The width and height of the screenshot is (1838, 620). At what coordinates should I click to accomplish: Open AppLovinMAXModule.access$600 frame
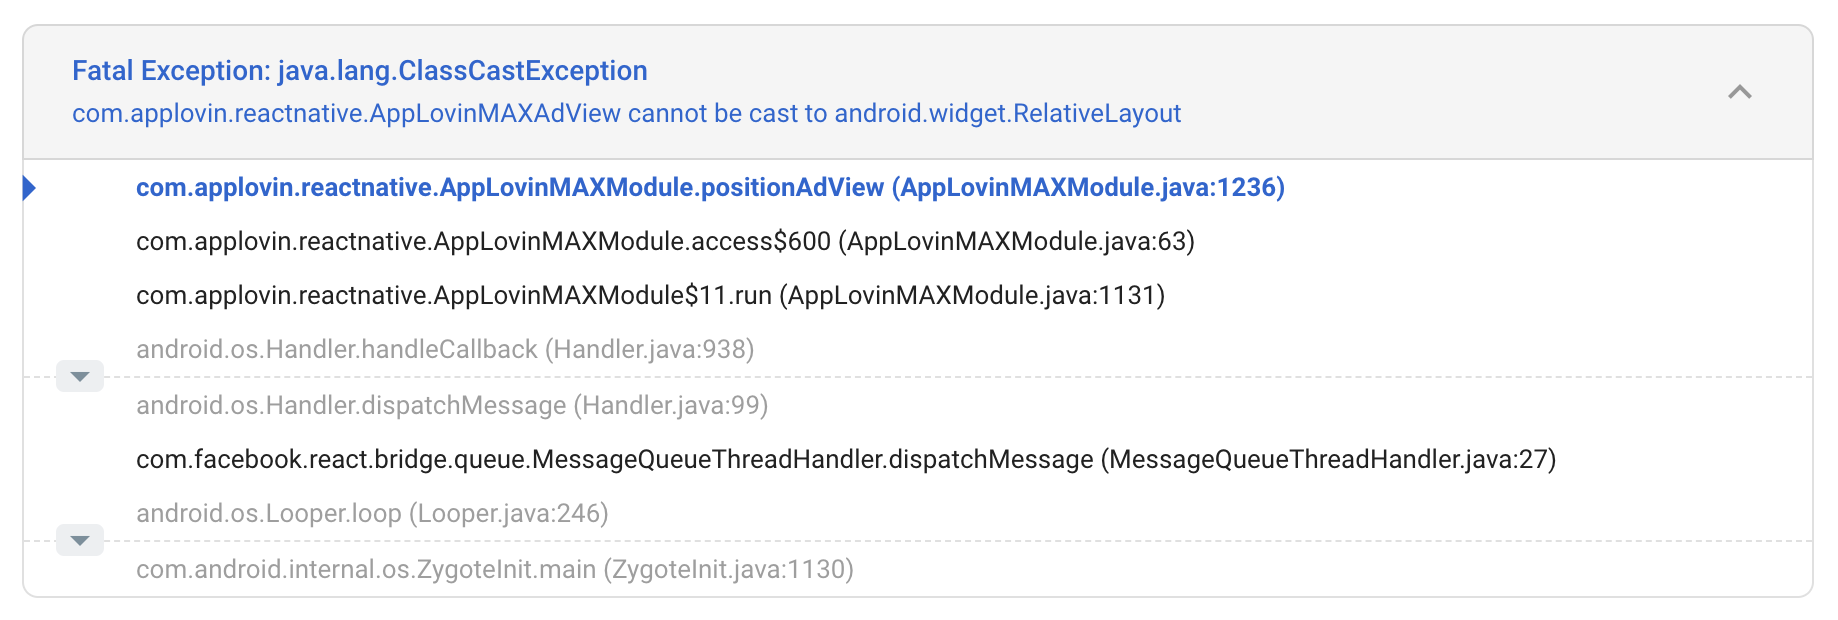pos(665,241)
